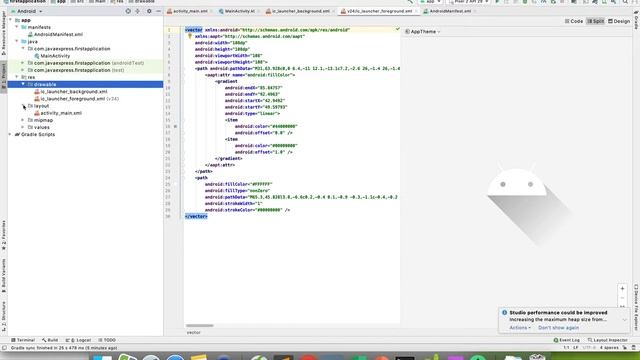This screenshot has height=360, width=640.
Task: Select opened file locator target icon
Action: pos(128,11)
